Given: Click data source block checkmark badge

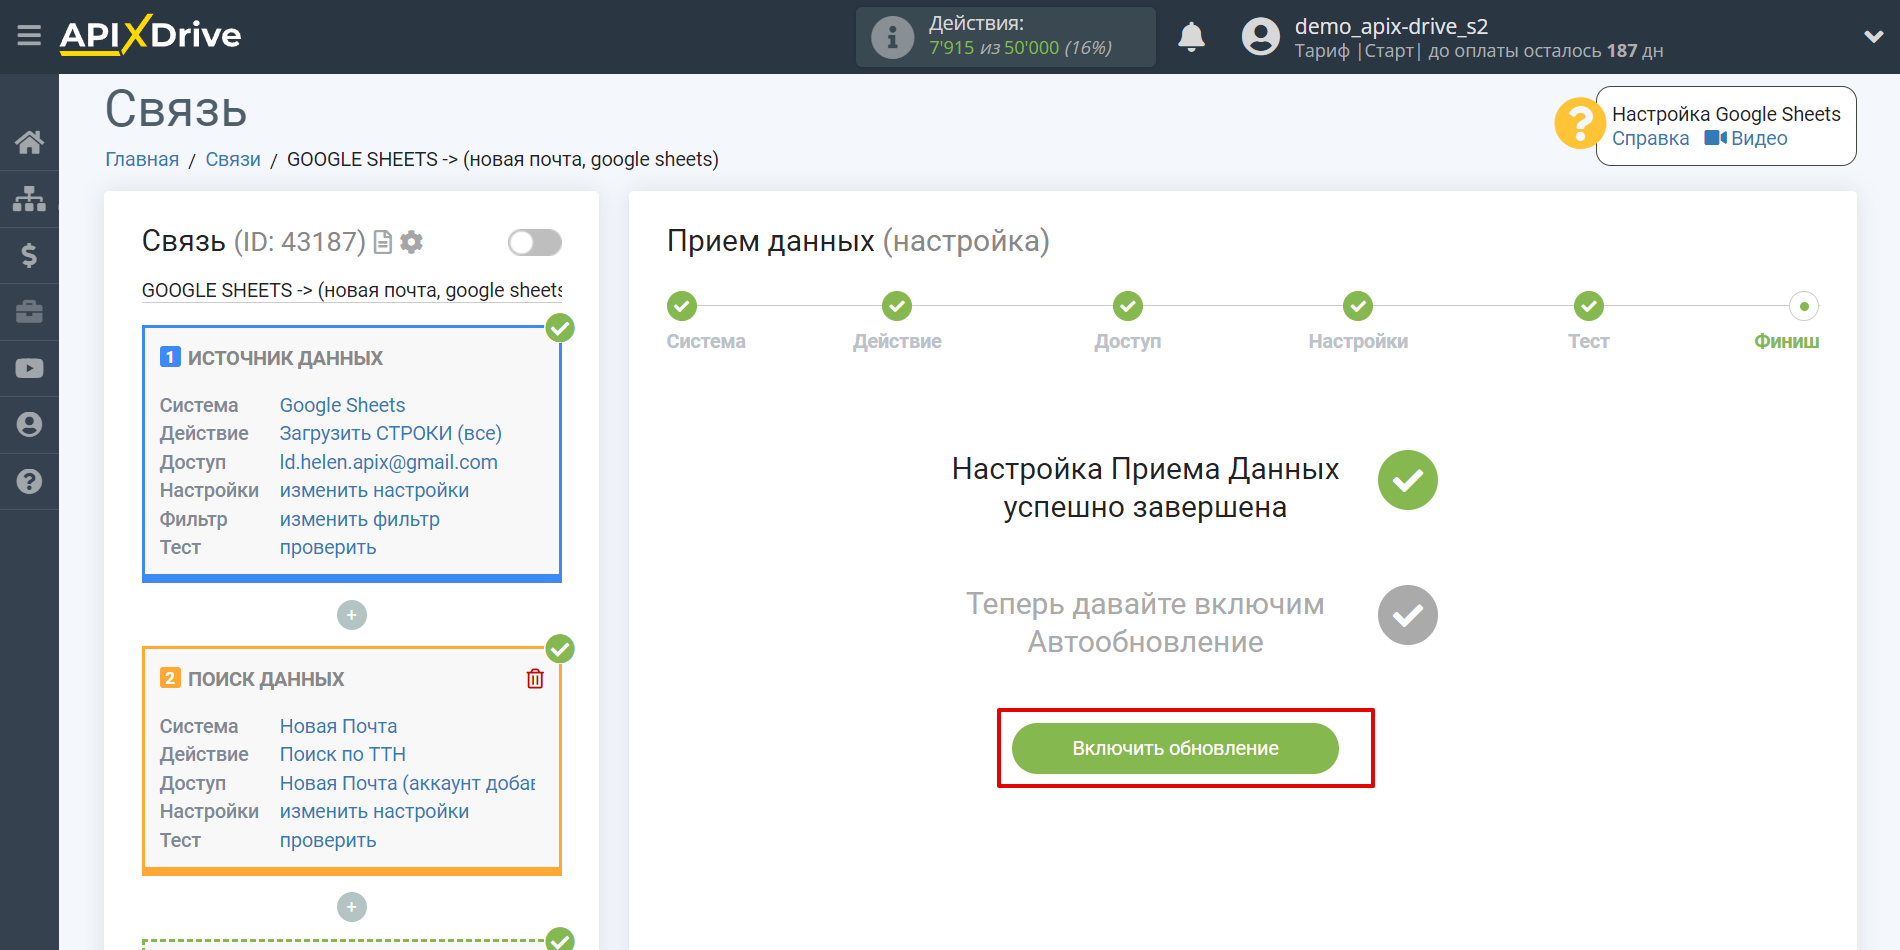Looking at the screenshot, I should [560, 328].
